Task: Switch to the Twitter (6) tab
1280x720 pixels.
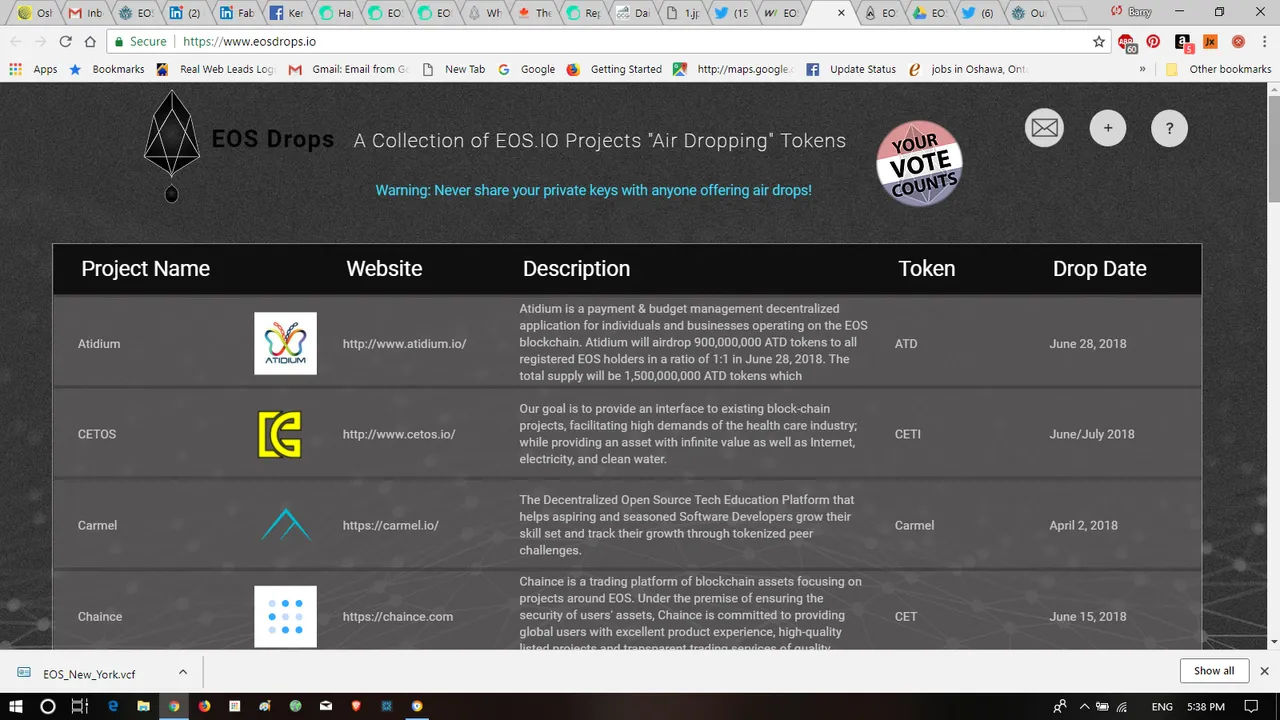Action: pos(979,13)
